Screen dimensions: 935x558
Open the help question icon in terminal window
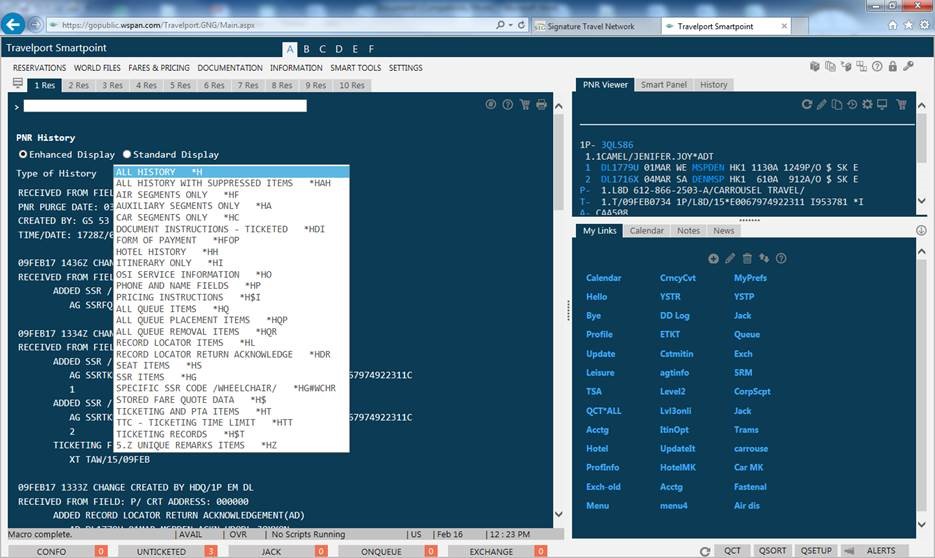[x=507, y=105]
